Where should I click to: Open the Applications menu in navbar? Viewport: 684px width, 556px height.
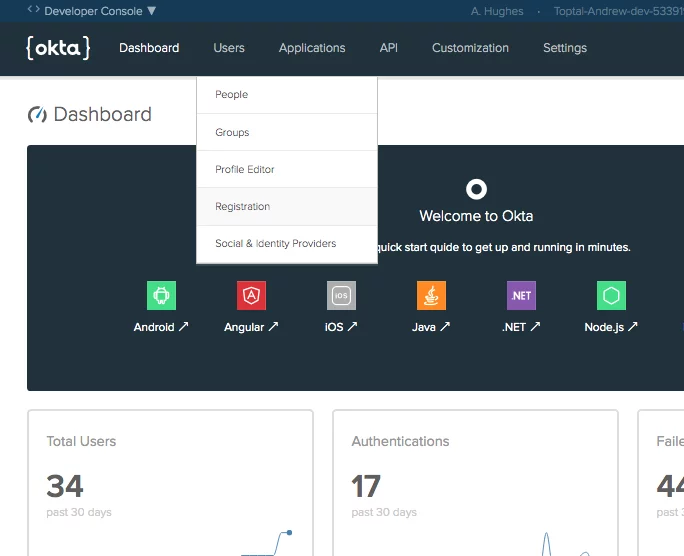tap(312, 48)
